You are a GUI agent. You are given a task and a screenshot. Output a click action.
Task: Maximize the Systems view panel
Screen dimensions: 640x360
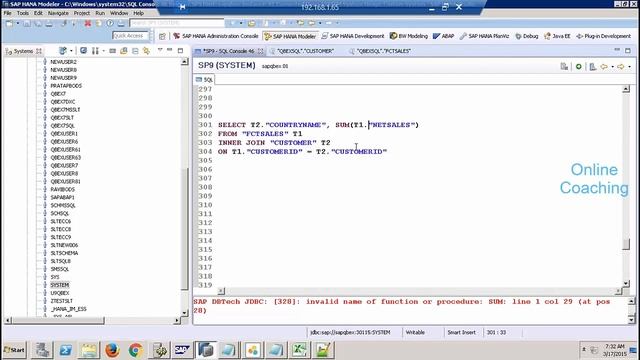180,50
